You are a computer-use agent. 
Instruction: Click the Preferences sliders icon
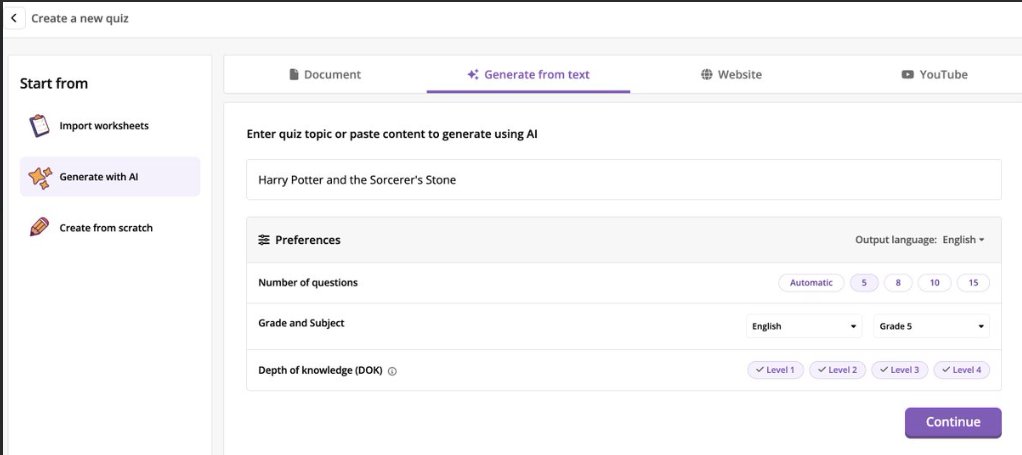coord(263,240)
